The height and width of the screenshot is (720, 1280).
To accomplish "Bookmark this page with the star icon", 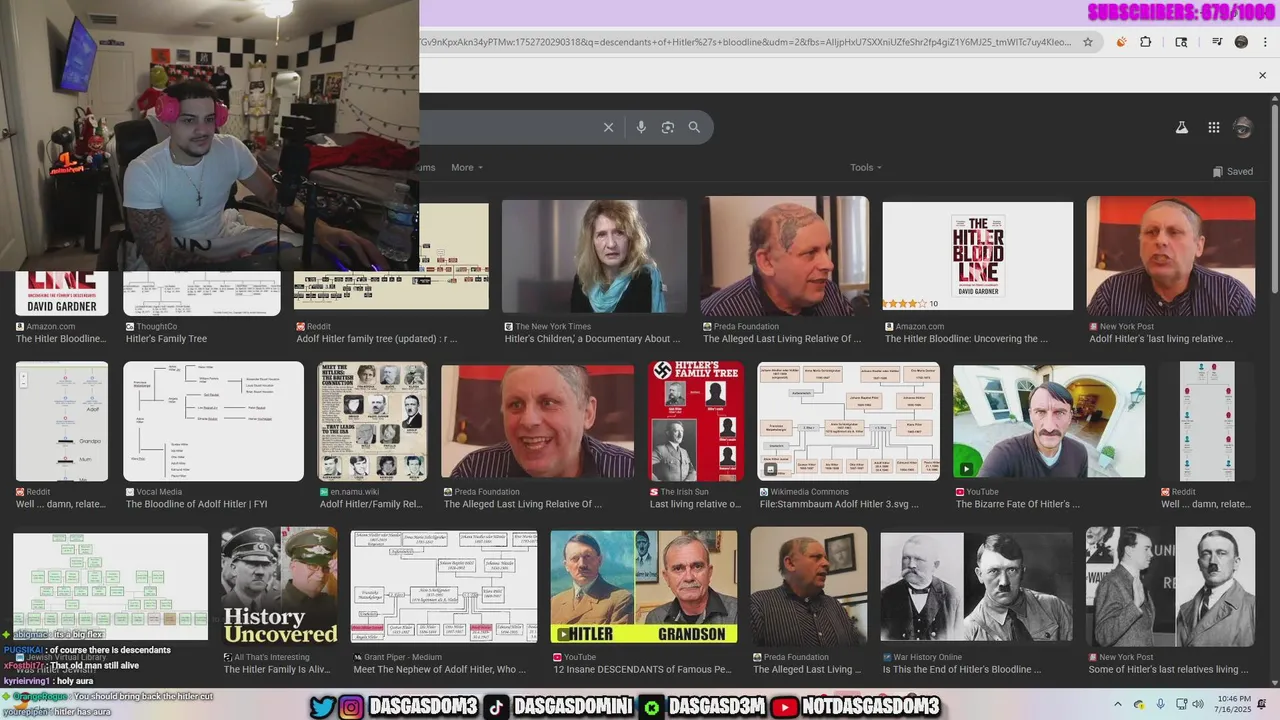I will tap(1088, 42).
